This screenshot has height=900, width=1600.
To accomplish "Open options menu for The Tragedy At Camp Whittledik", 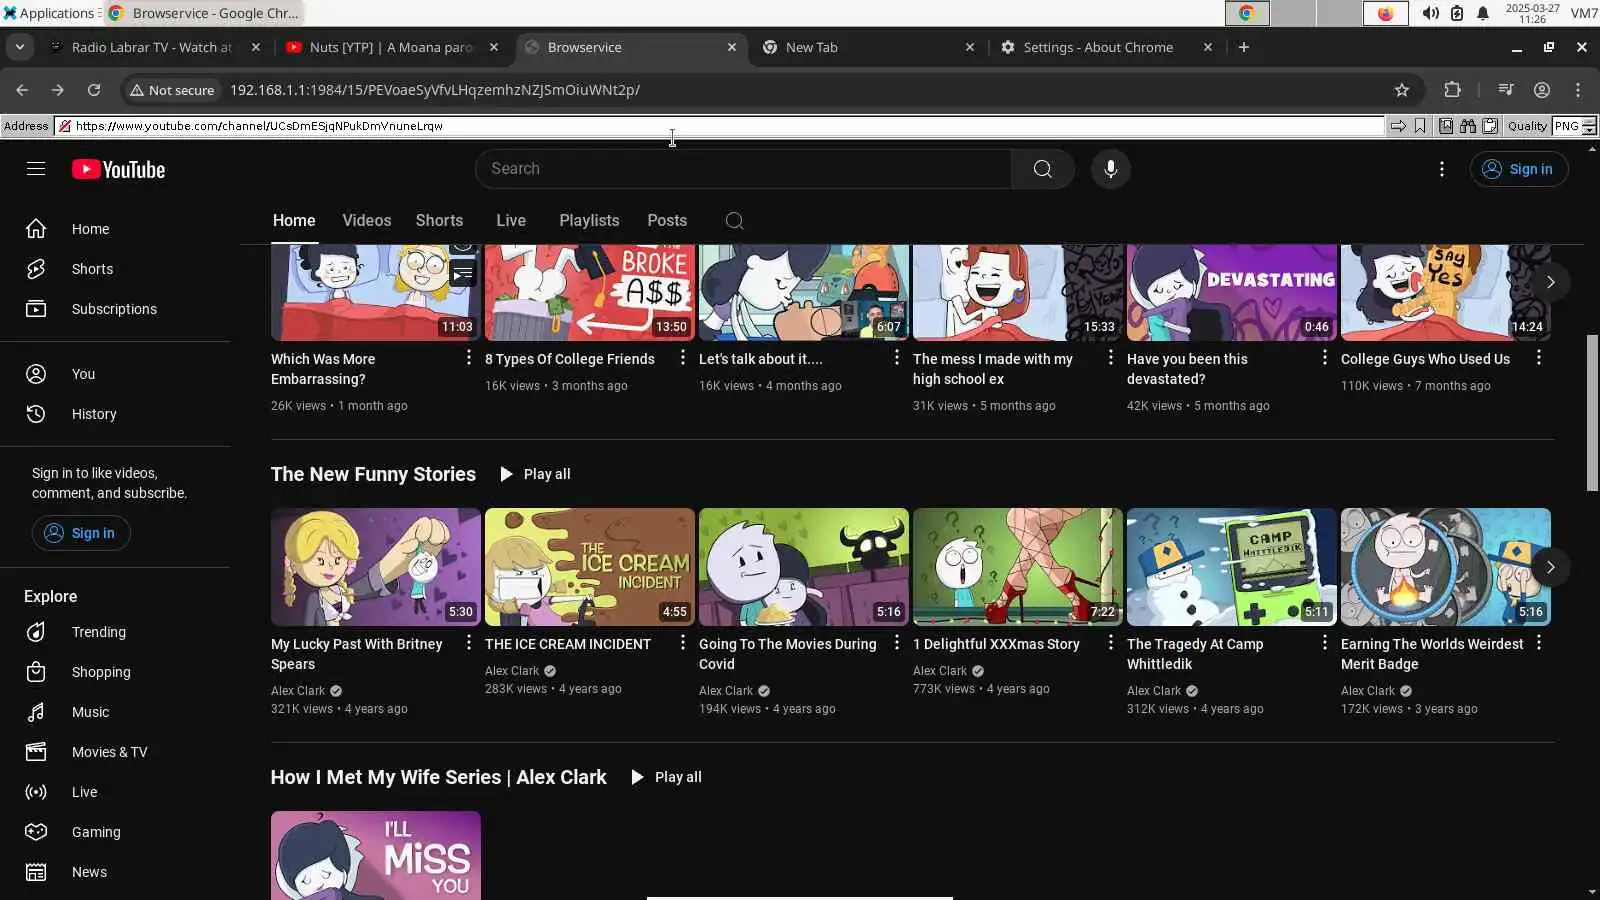I will (x=1325, y=643).
